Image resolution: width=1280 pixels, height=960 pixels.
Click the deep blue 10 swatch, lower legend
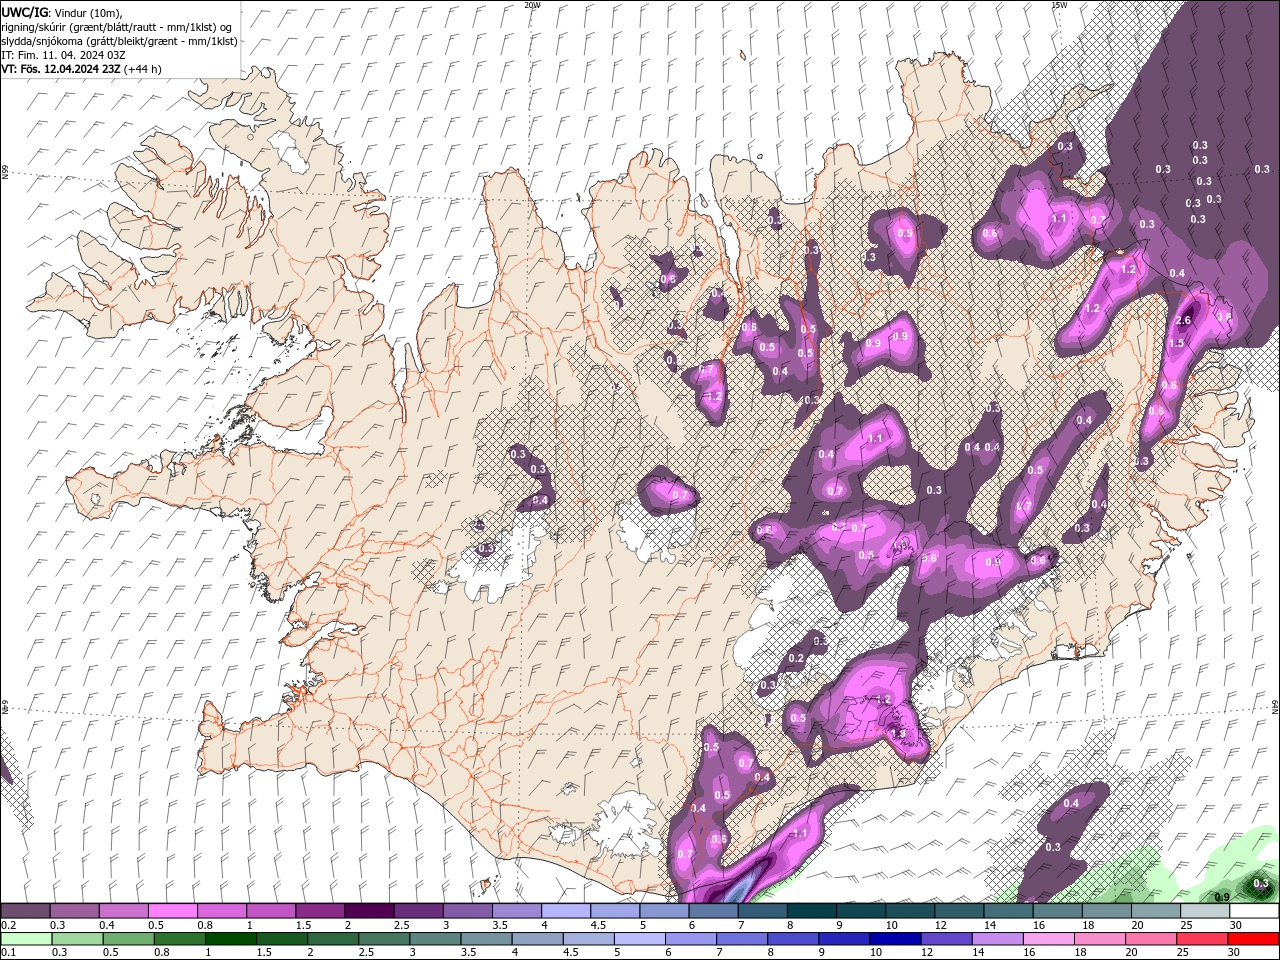894,939
